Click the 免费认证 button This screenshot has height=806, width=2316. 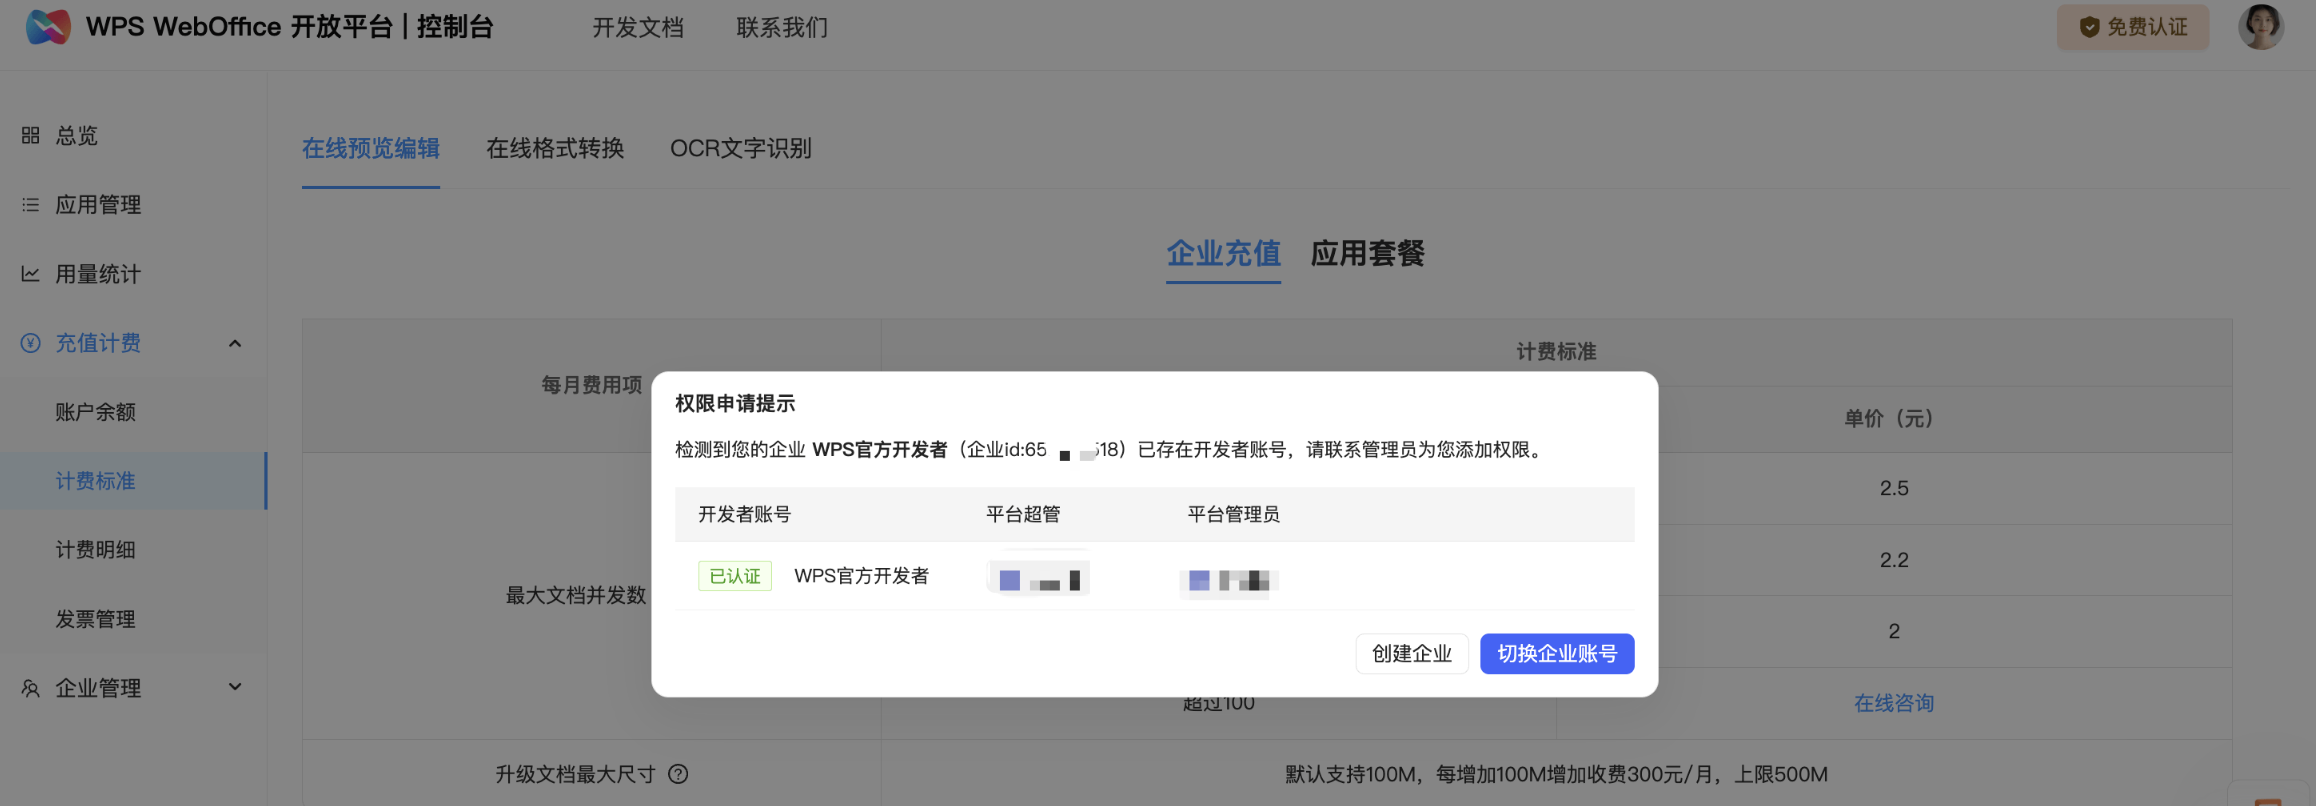pos(2133,27)
